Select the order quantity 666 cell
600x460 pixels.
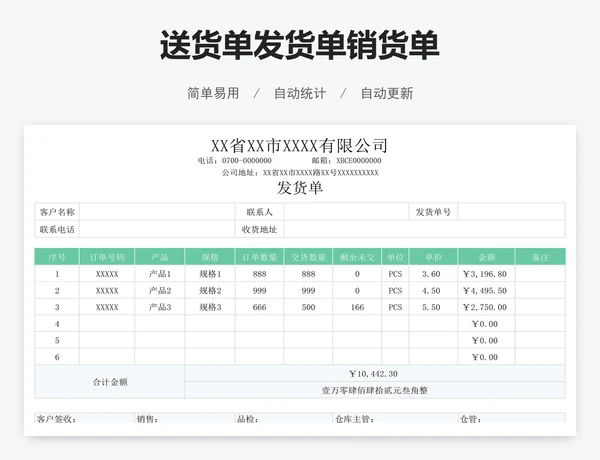[x=259, y=307]
